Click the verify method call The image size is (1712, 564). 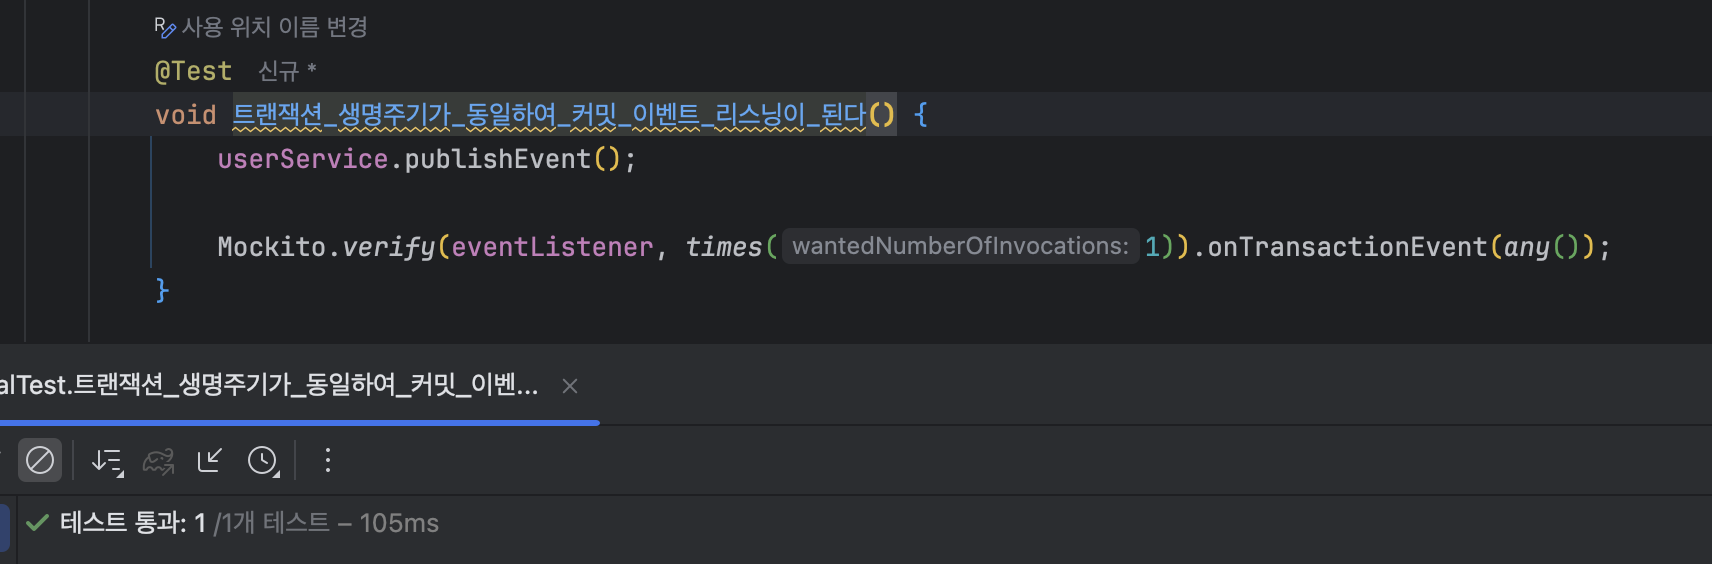click(x=388, y=247)
